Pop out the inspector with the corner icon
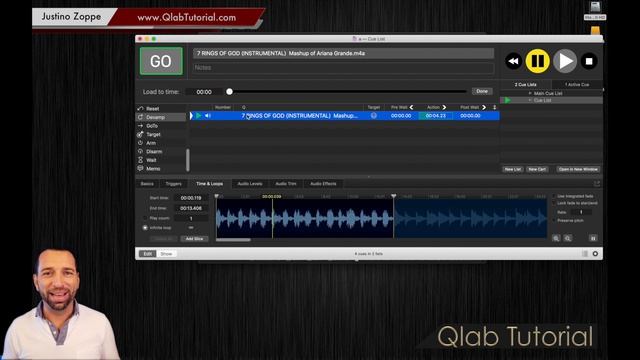 pyautogui.click(x=597, y=184)
